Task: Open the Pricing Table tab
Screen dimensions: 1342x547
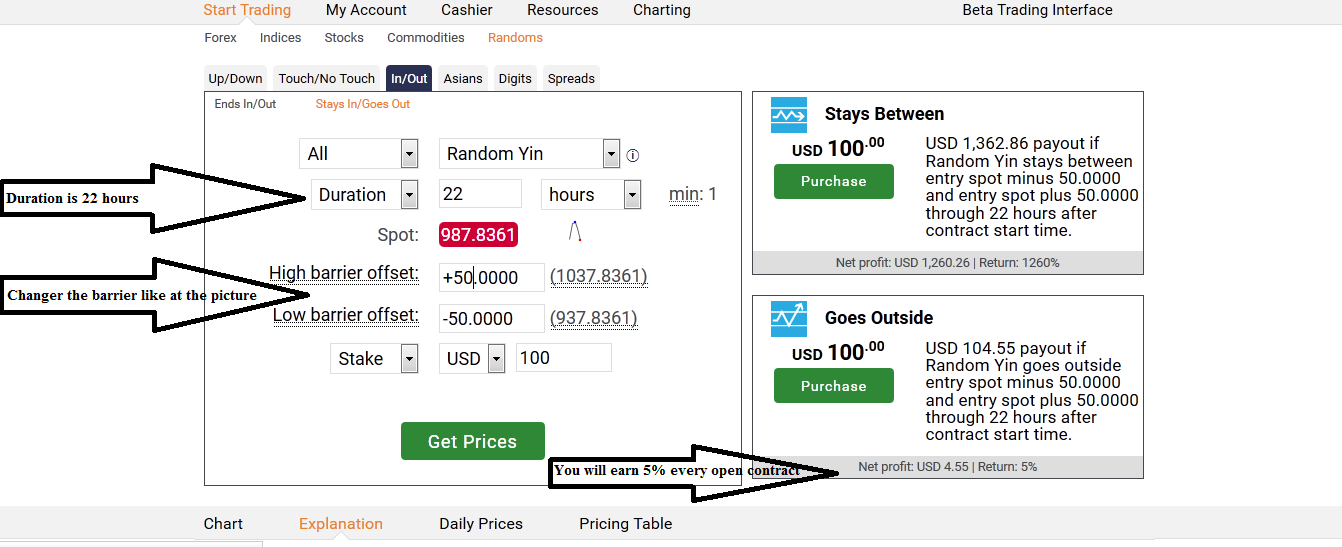Action: [626, 523]
